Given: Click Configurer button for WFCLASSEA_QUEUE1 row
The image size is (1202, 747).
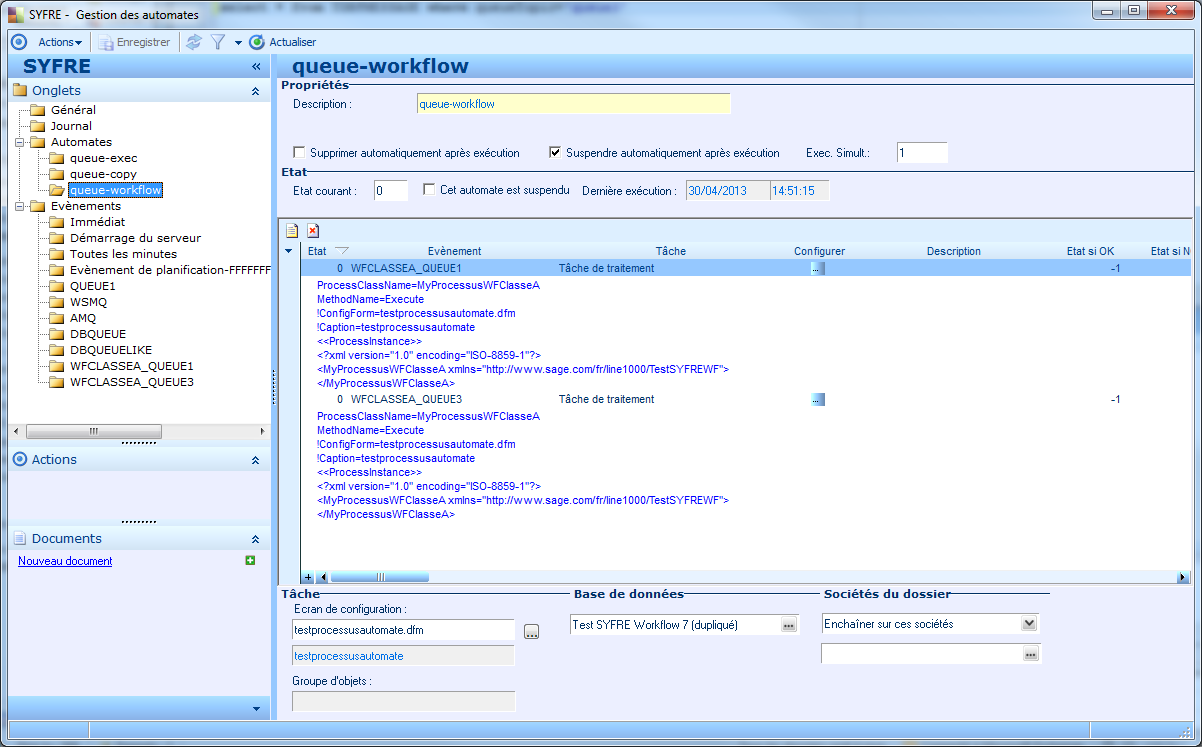Looking at the screenshot, I should (x=818, y=268).
